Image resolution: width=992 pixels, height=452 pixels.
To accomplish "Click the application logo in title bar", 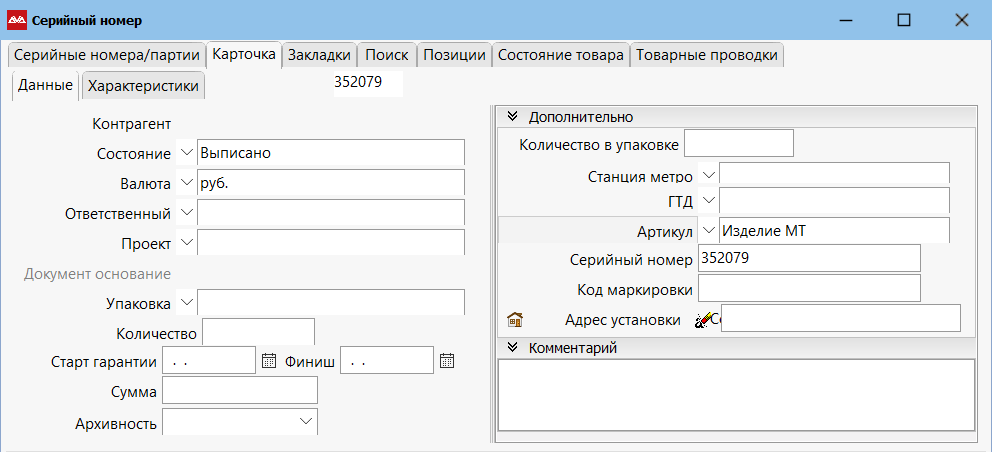I will tap(17, 20).
